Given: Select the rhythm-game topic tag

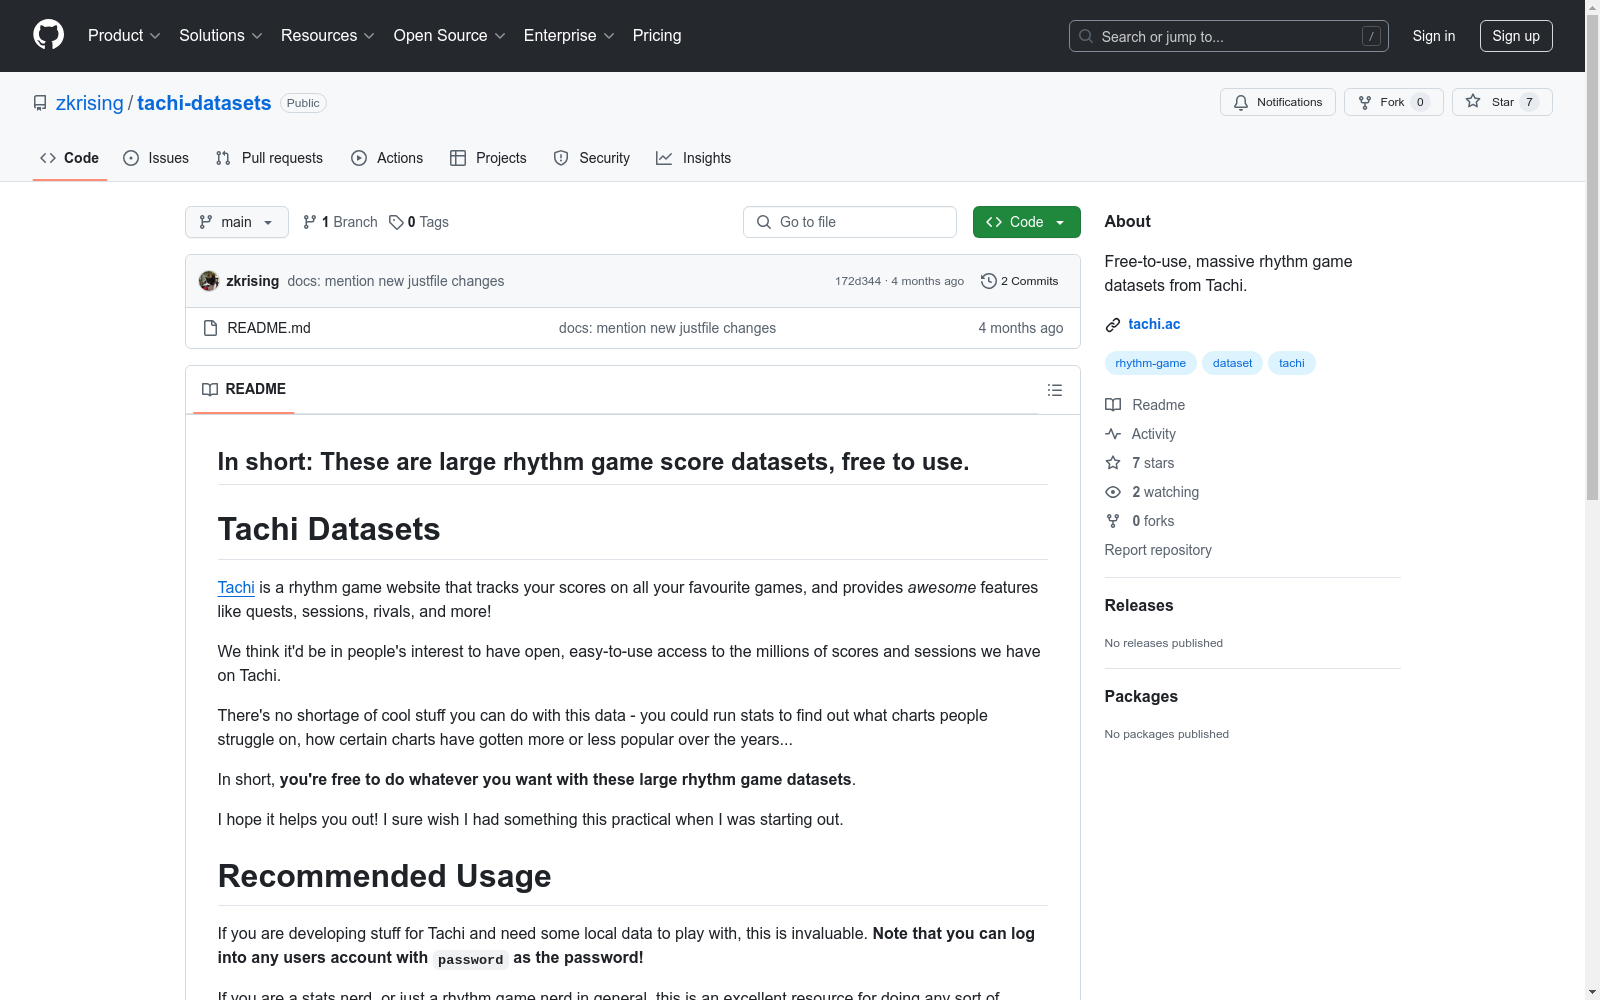Looking at the screenshot, I should coord(1150,363).
